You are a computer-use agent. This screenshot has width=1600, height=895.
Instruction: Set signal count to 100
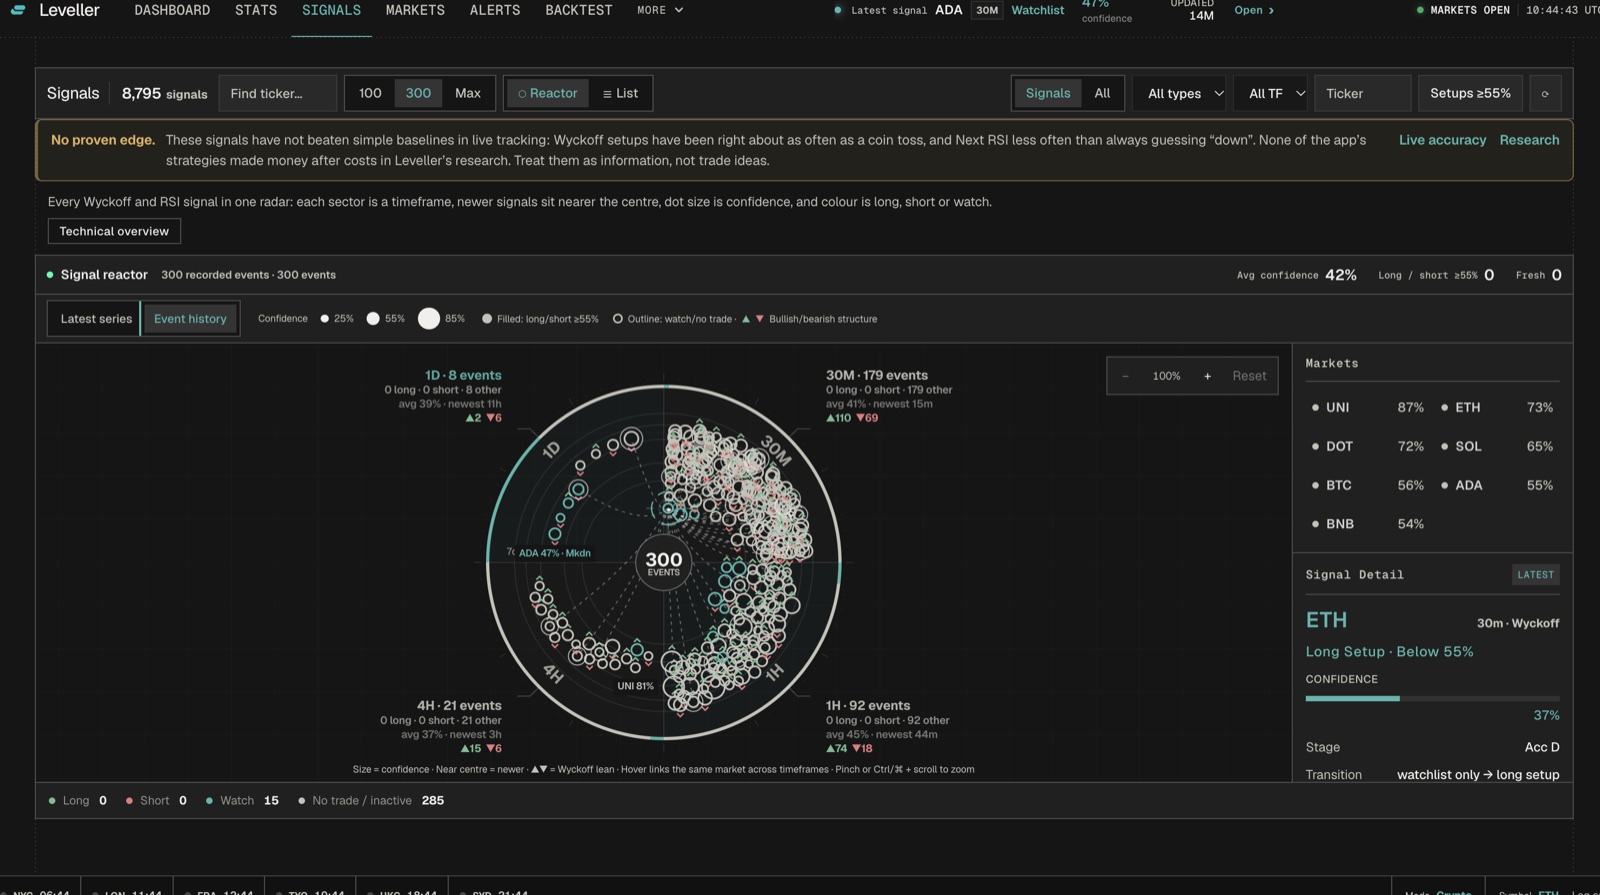click(370, 93)
